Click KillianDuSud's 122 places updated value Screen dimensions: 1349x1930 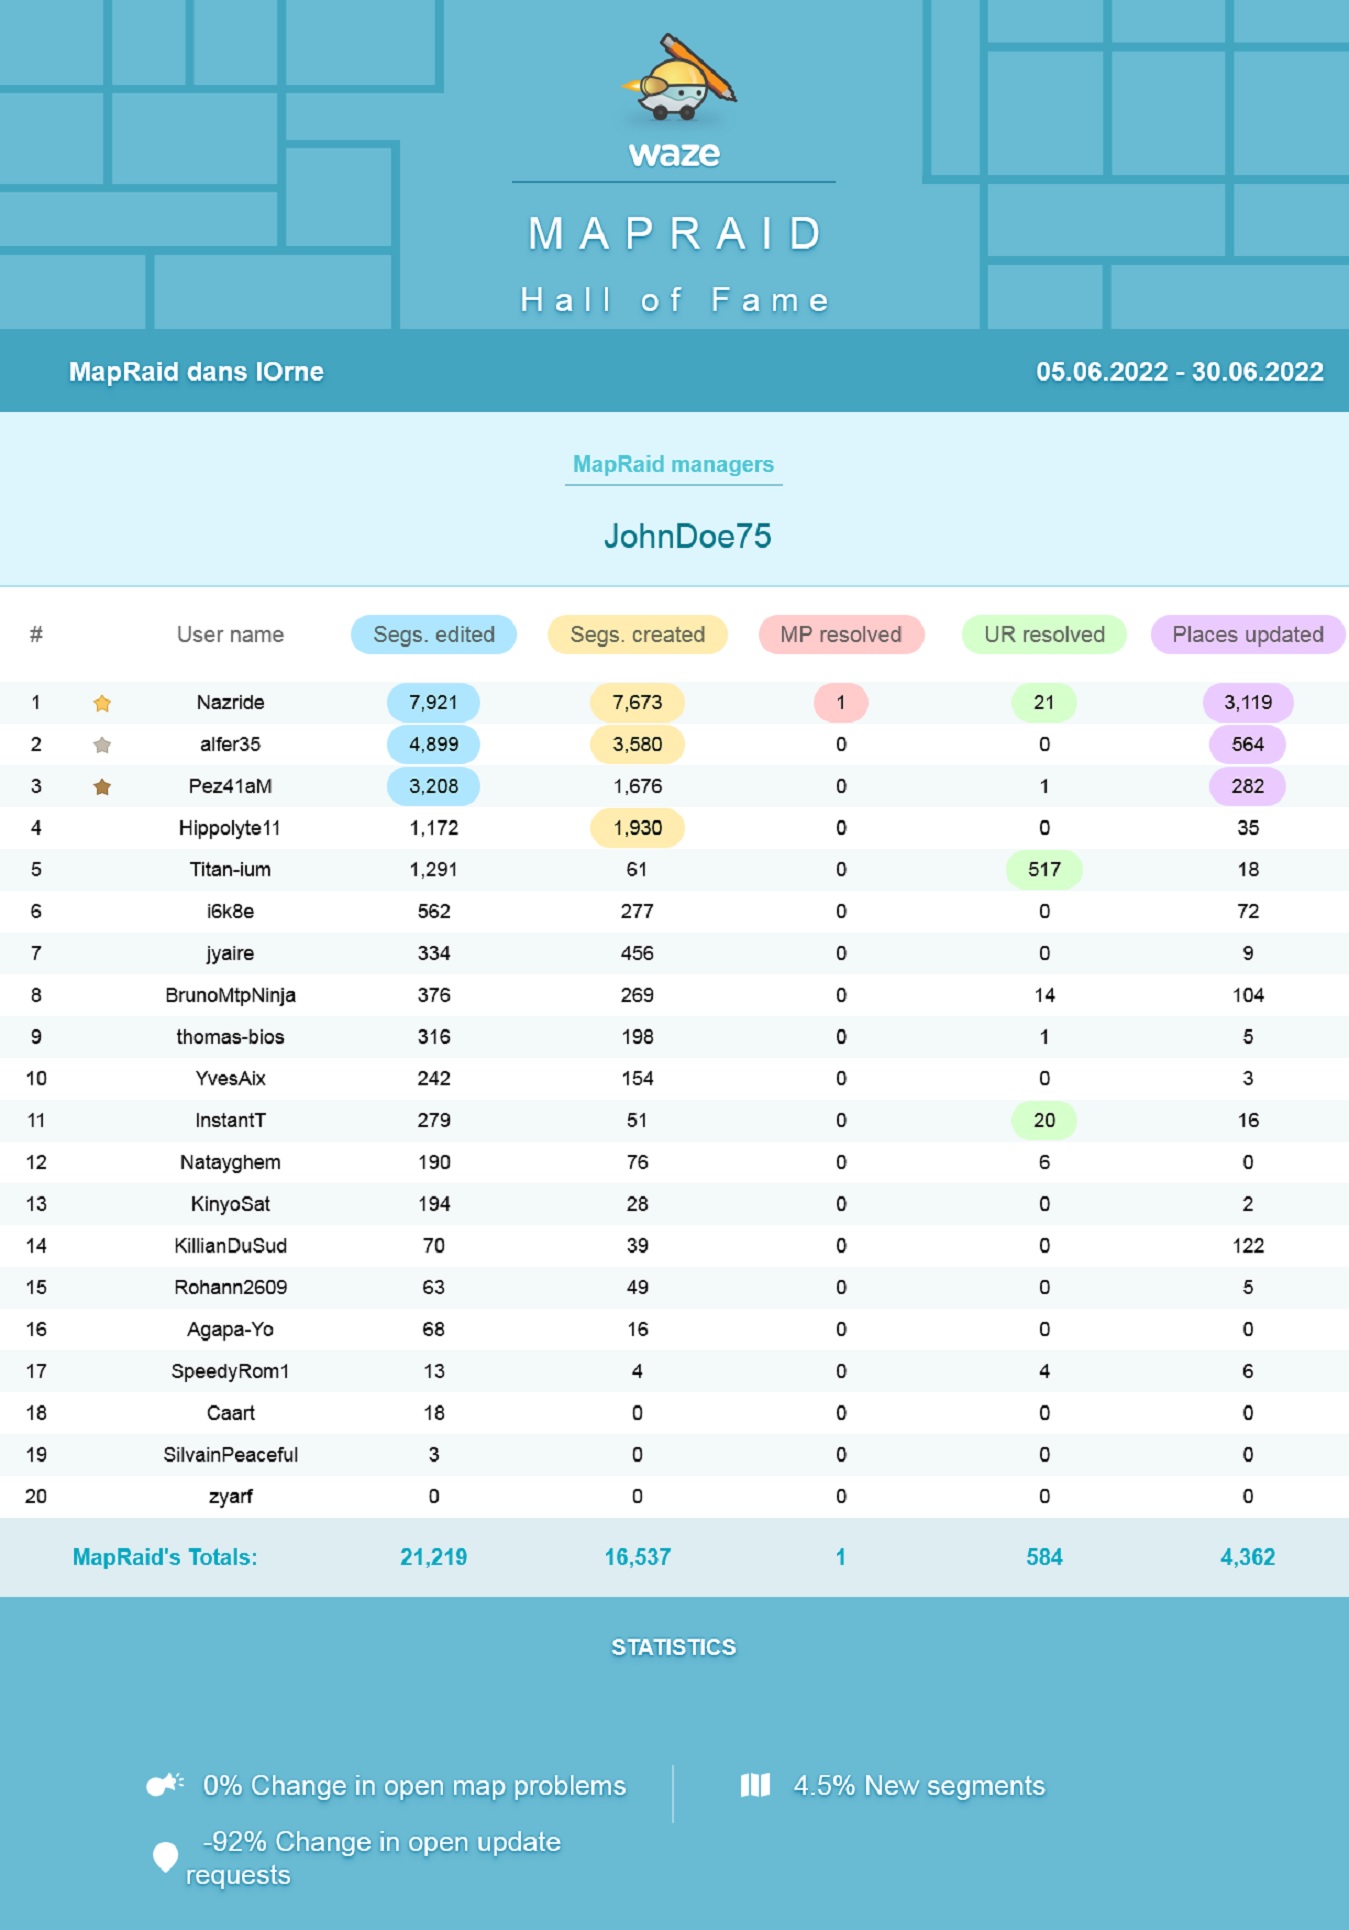coord(1248,1246)
